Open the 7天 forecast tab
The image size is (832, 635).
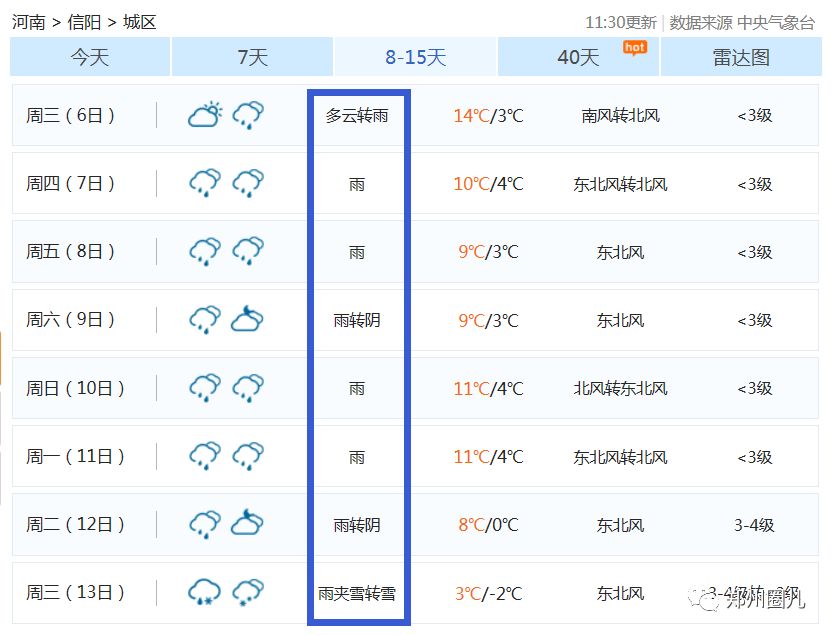click(x=252, y=57)
